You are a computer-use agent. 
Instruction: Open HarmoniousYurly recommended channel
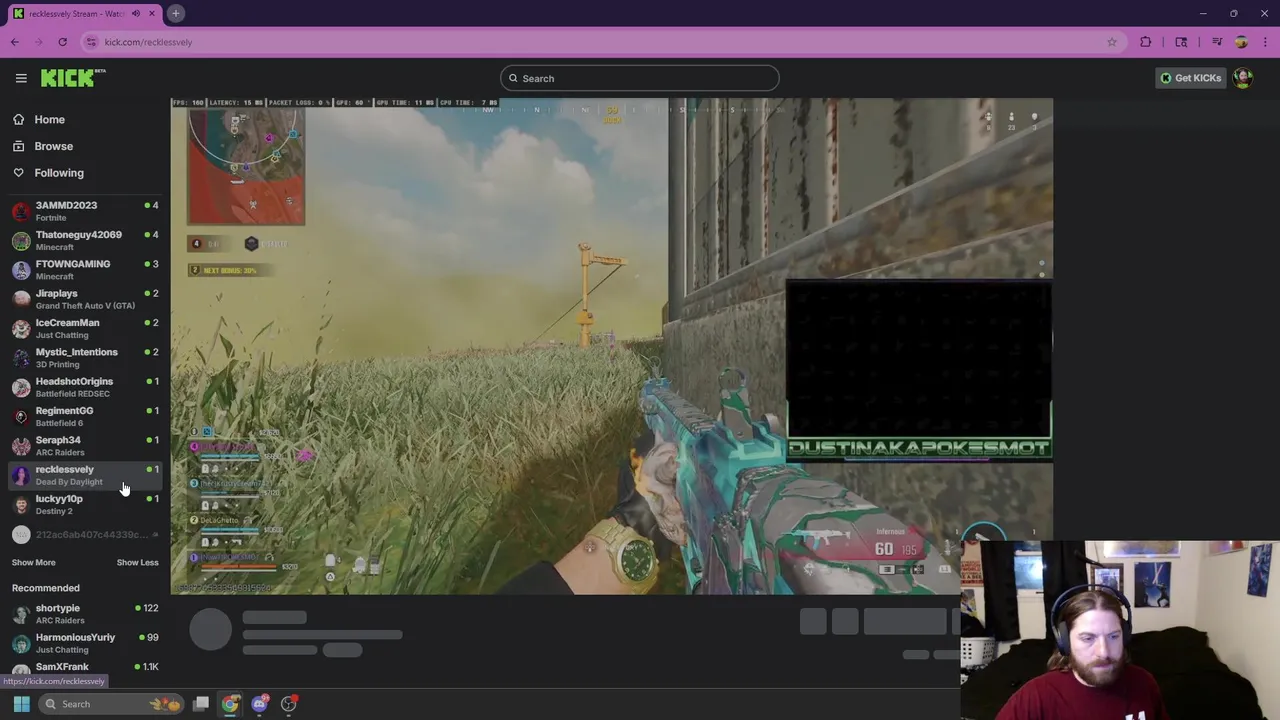pyautogui.click(x=85, y=643)
